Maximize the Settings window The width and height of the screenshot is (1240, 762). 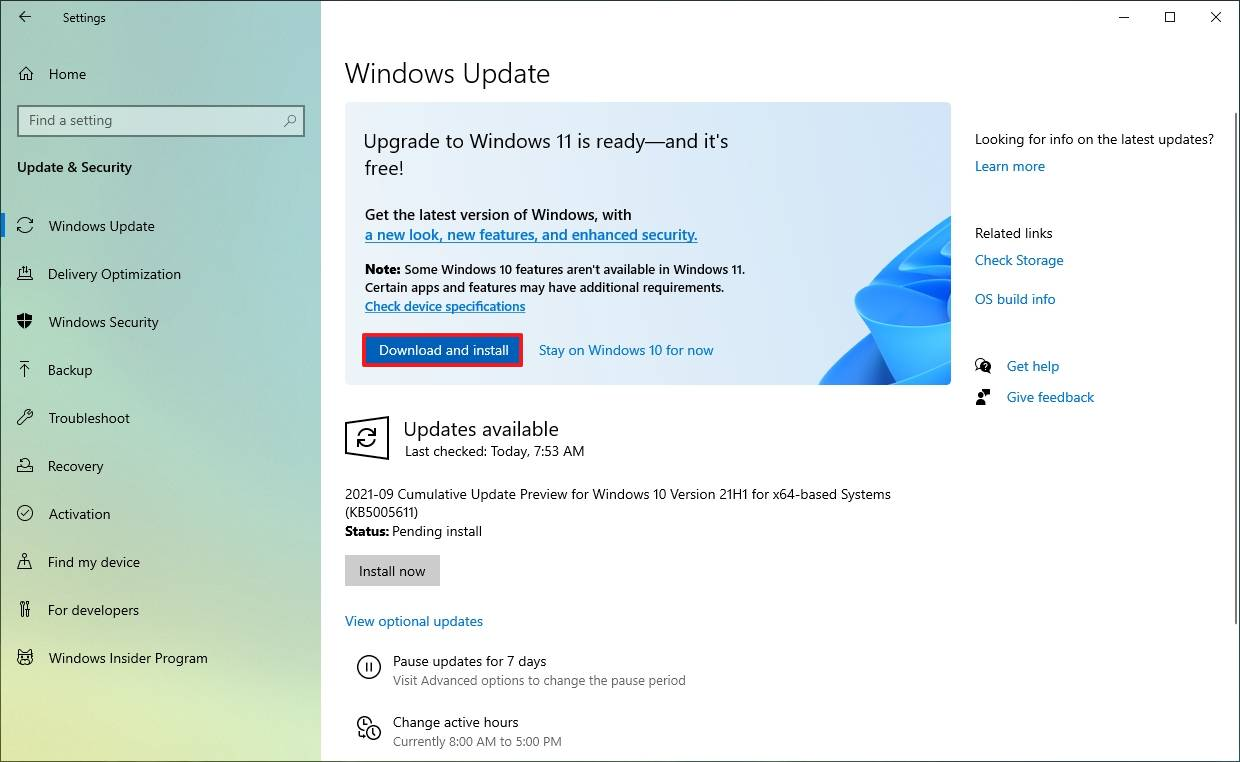pyautogui.click(x=1170, y=17)
